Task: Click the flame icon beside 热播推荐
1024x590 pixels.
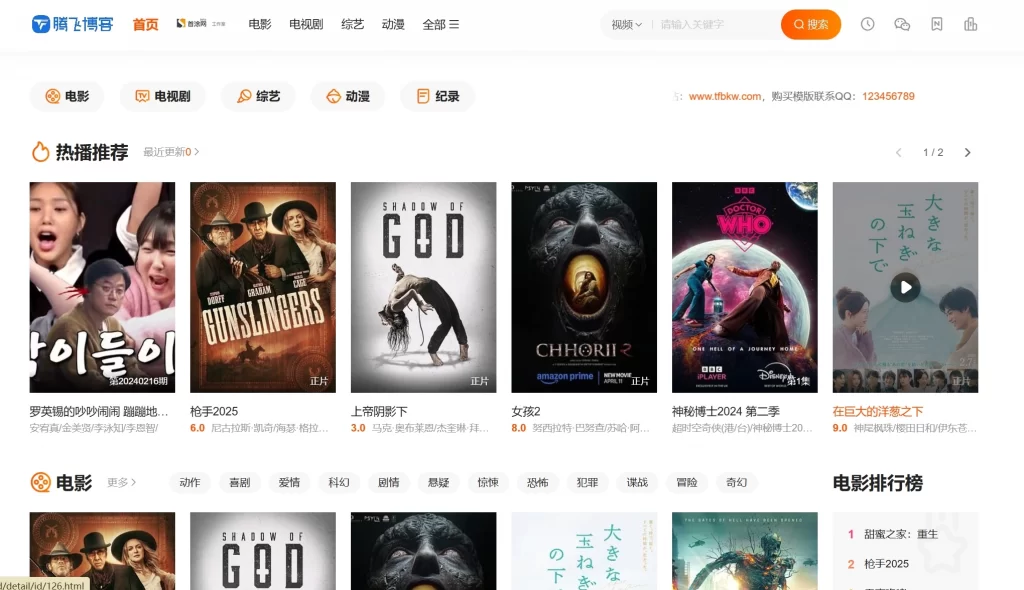Action: (40, 152)
